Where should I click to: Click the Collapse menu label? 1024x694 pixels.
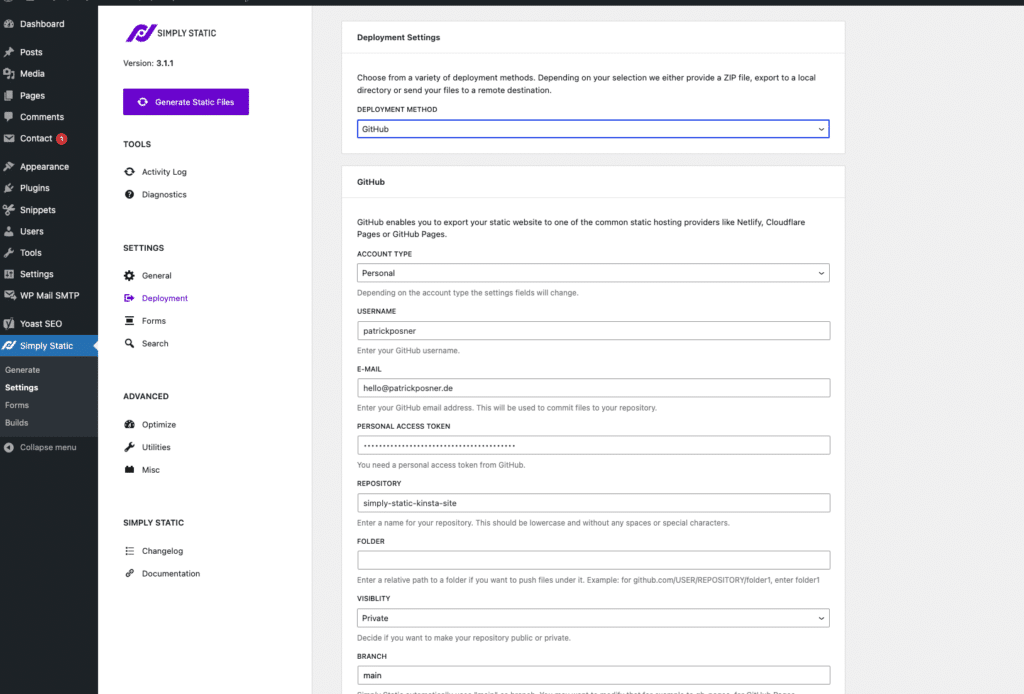click(48, 447)
